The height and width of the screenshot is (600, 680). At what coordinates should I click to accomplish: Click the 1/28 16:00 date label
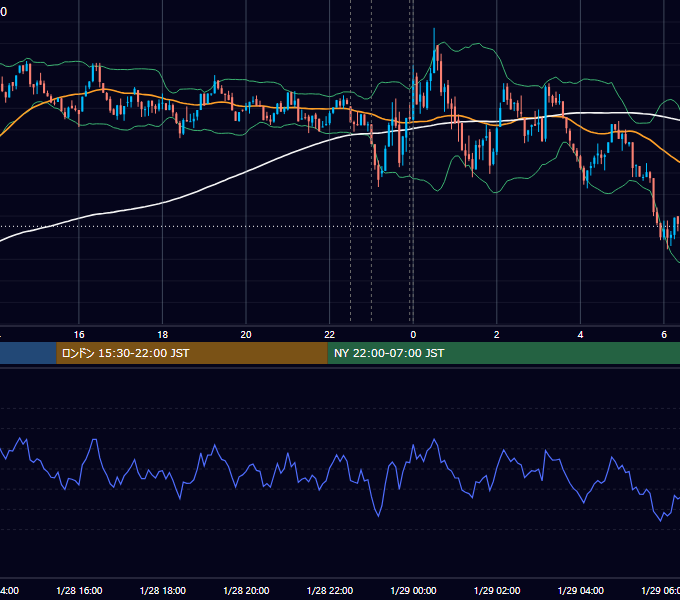[x=79, y=590]
